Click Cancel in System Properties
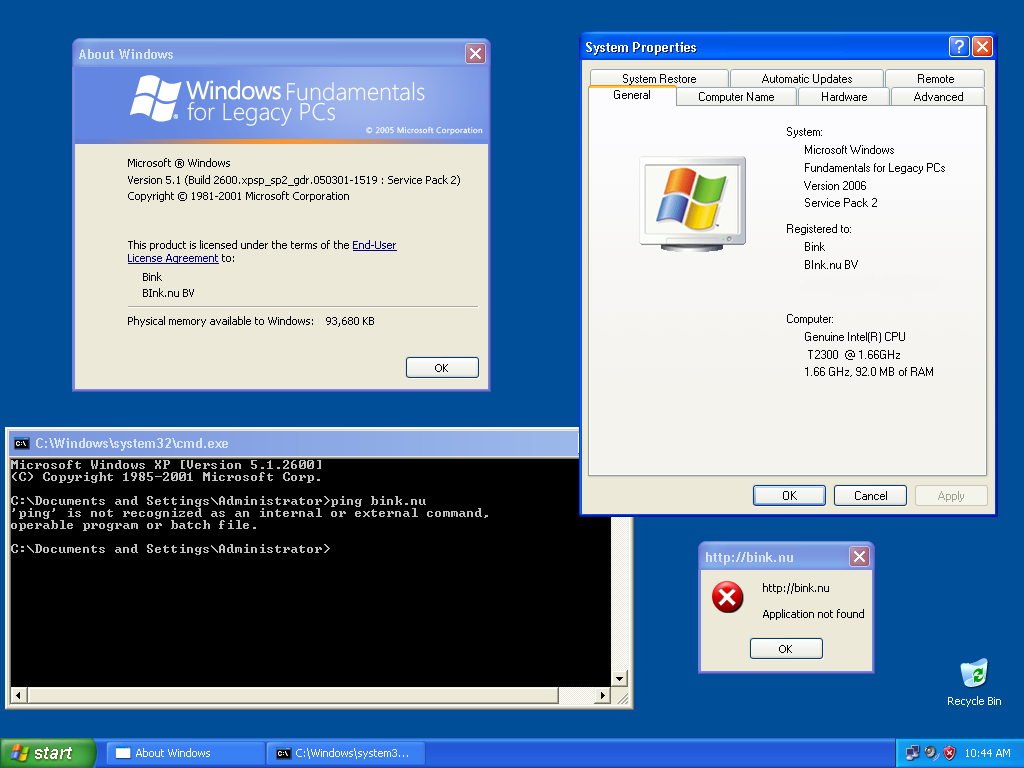 869,495
